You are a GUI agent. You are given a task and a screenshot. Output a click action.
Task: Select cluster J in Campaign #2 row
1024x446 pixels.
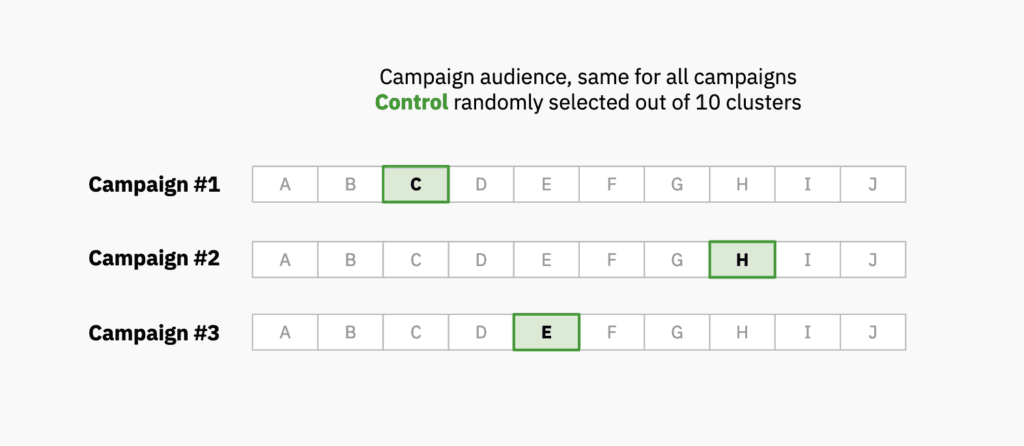tap(872, 259)
